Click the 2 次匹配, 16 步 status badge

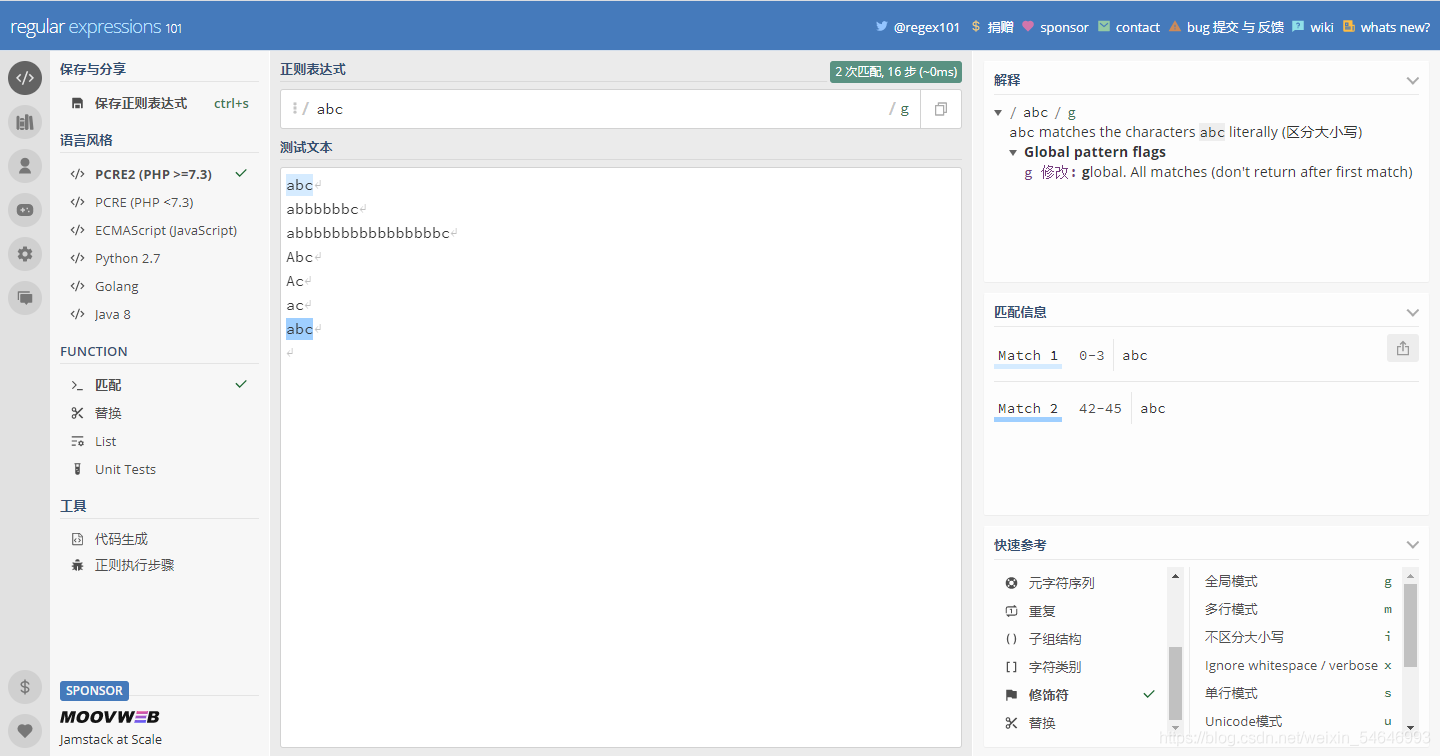[x=896, y=71]
